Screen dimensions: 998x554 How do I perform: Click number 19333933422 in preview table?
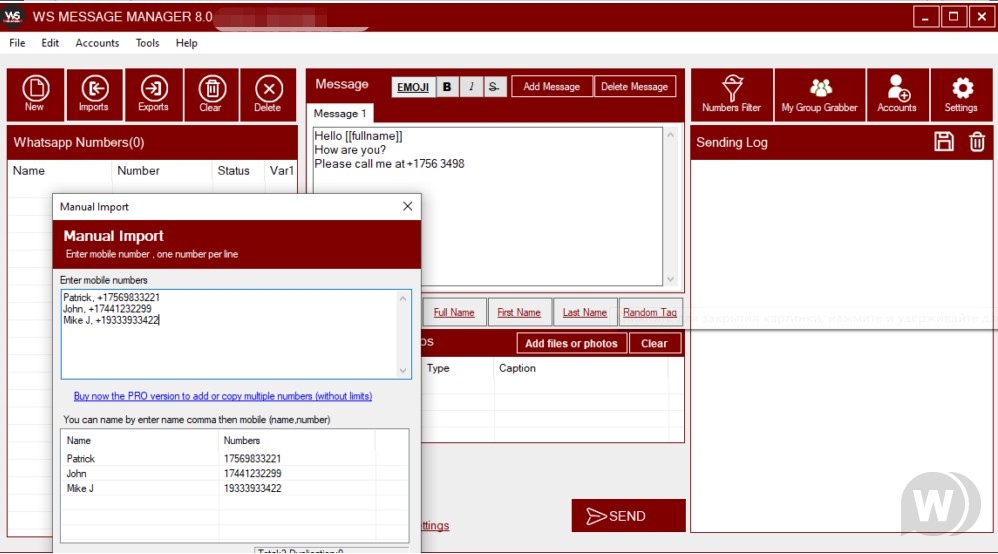click(252, 488)
